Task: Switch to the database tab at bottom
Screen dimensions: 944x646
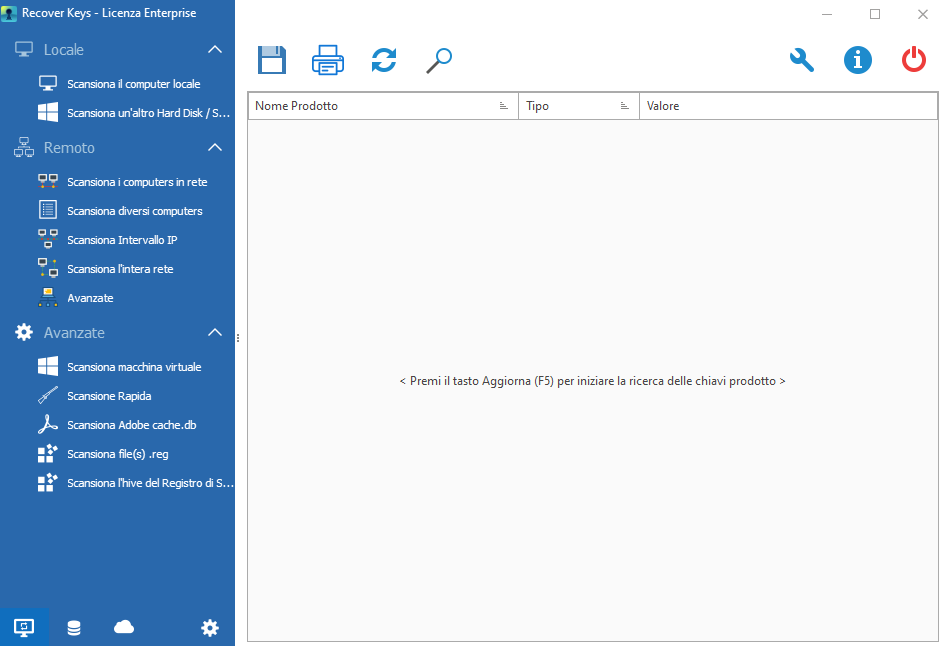Action: 73,627
